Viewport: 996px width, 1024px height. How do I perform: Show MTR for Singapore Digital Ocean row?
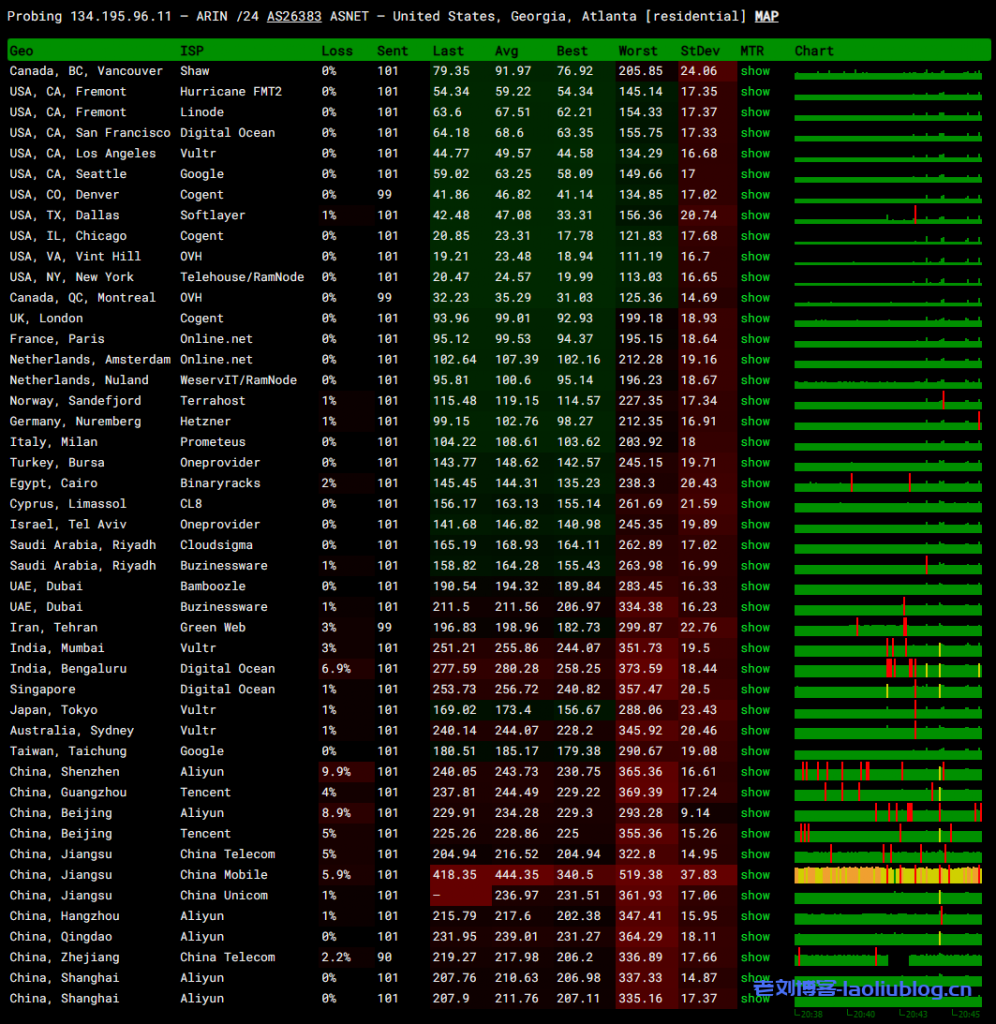[755, 689]
